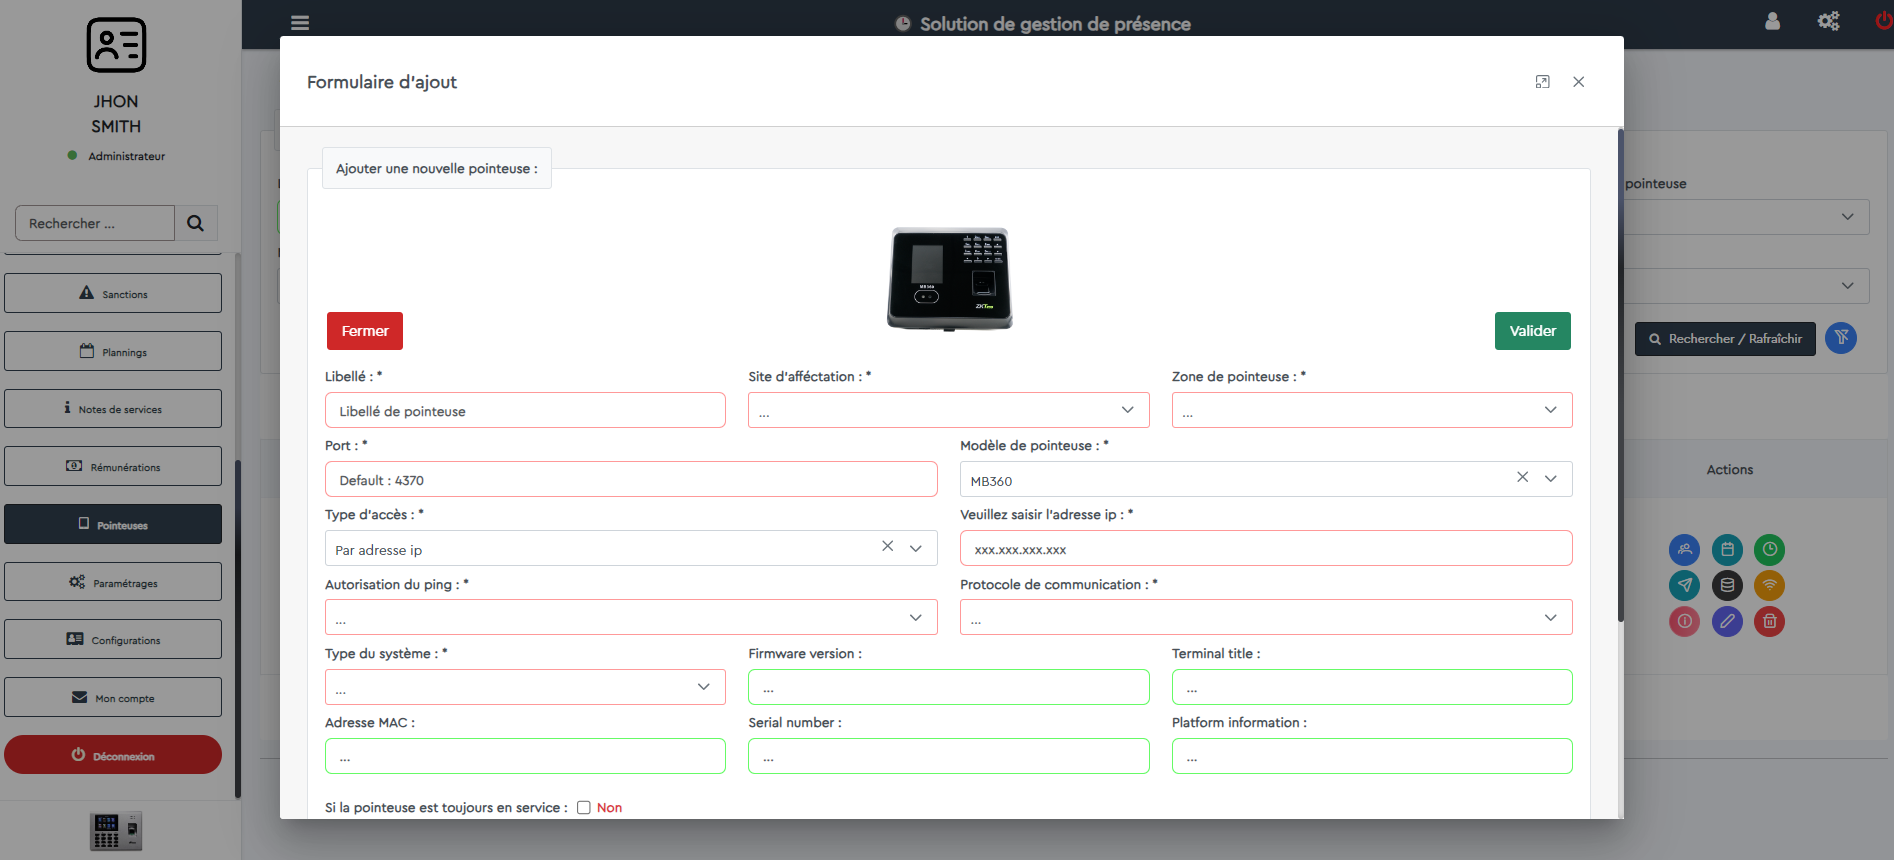Screen dimensions: 1894x860
Task: Open the settings gears icon in header
Action: (x=1828, y=21)
